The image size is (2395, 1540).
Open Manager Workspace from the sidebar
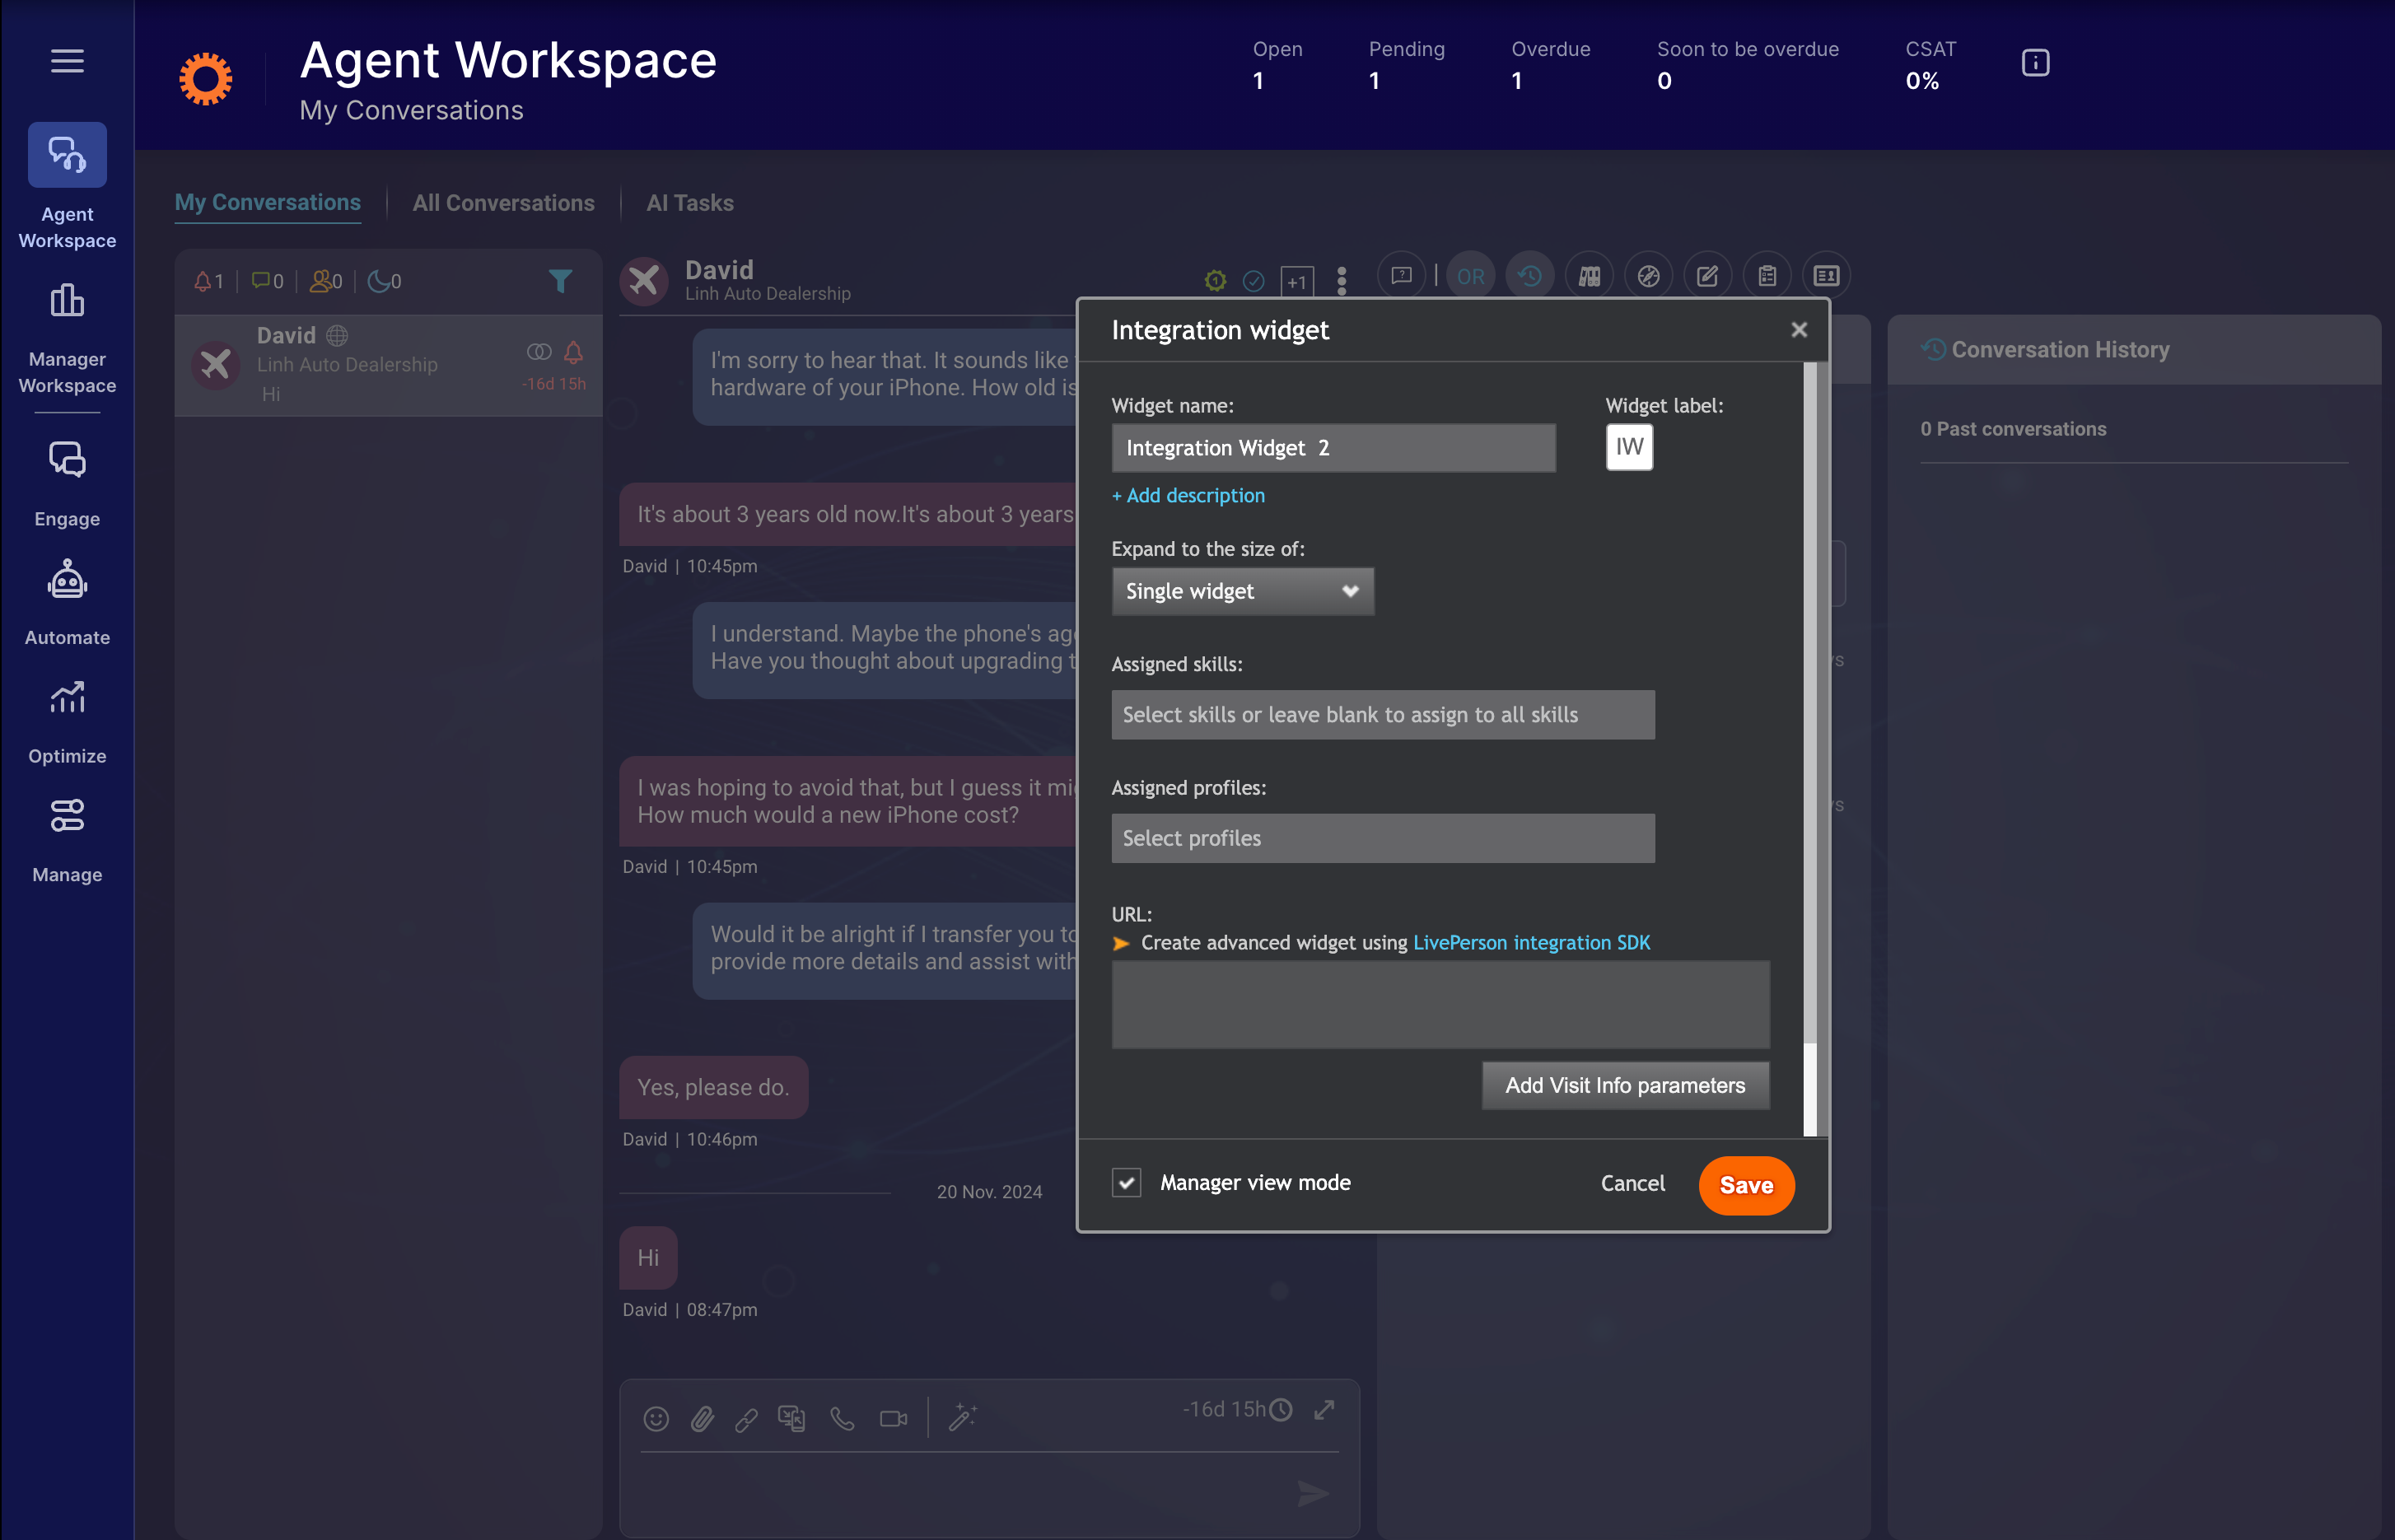pyautogui.click(x=67, y=339)
